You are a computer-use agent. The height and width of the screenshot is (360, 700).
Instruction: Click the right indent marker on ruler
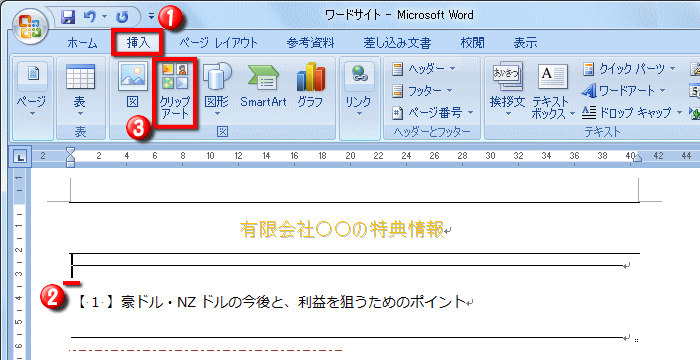pyautogui.click(x=638, y=158)
